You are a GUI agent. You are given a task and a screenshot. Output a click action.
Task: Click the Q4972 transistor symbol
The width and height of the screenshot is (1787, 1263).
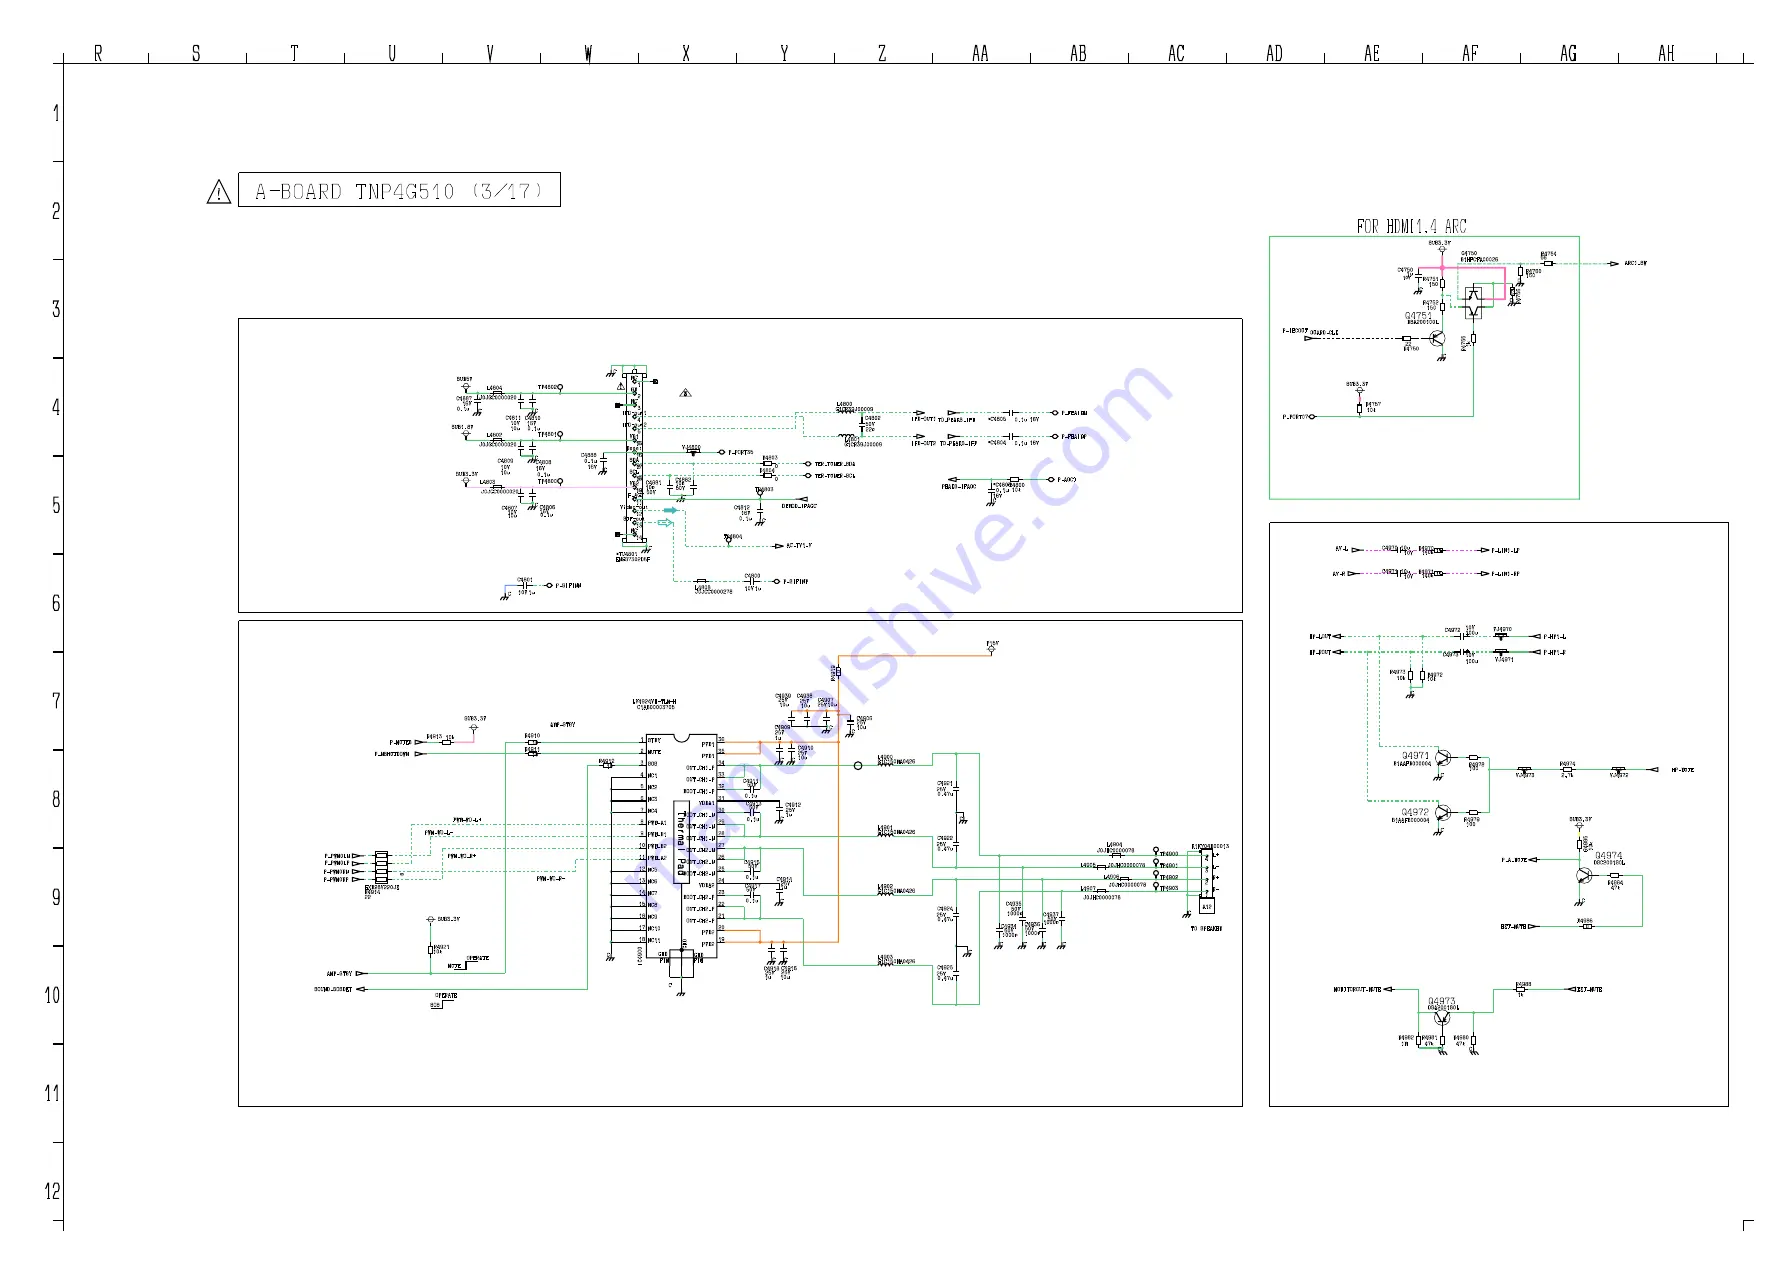[1443, 813]
